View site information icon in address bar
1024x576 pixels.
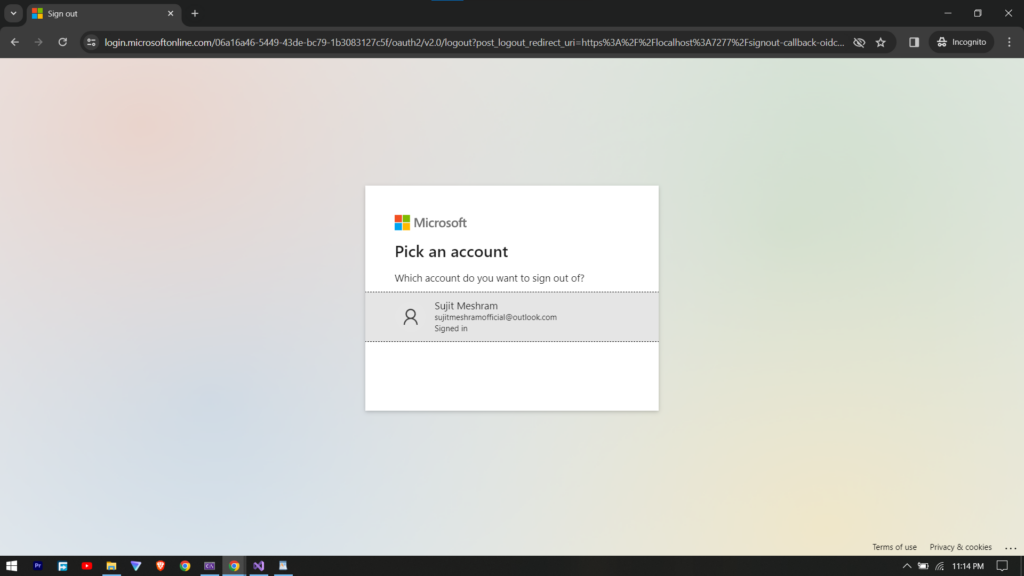coord(91,42)
